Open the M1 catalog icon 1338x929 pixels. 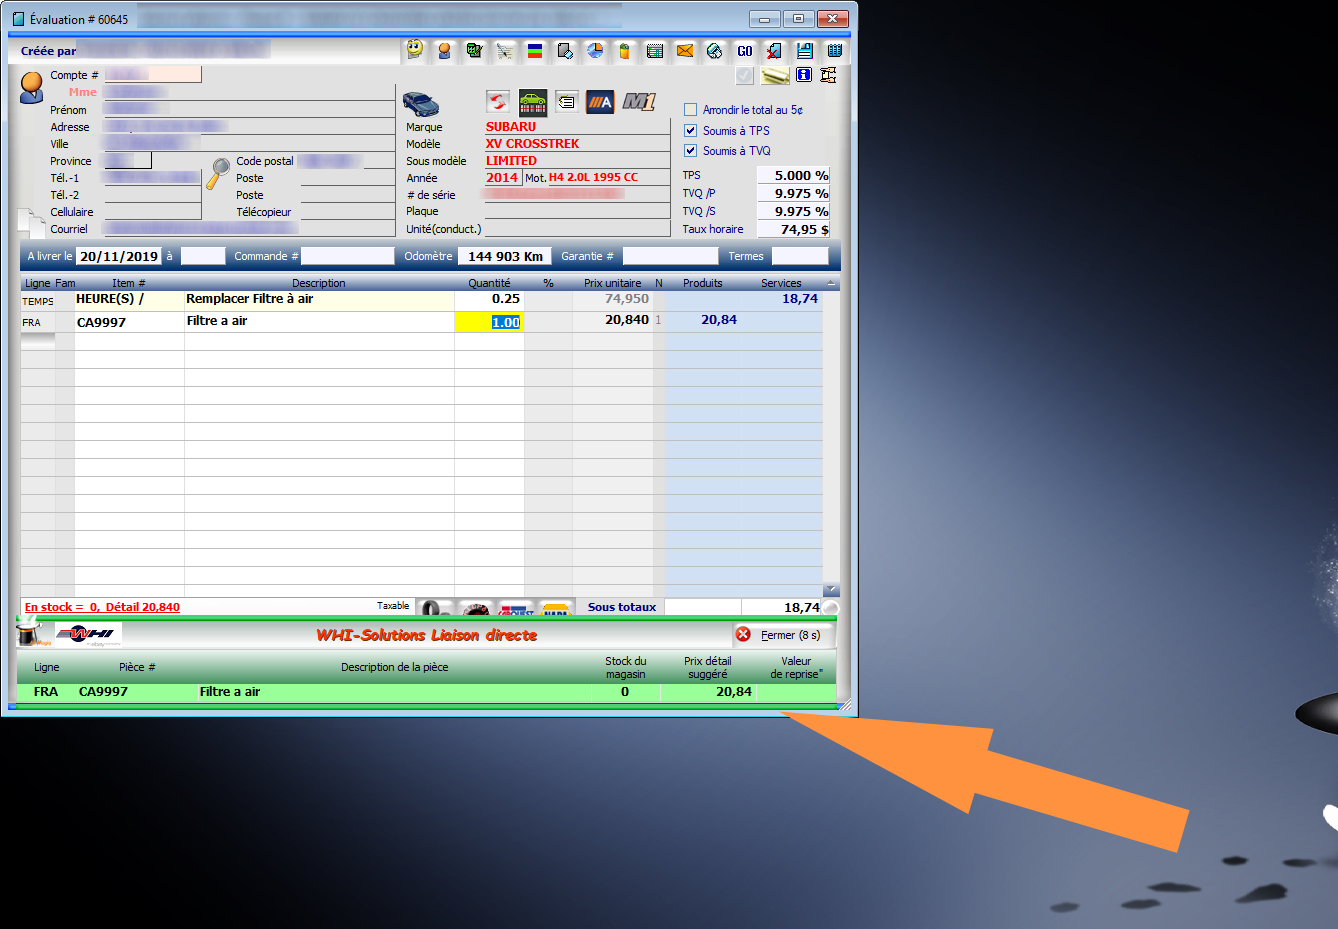(x=639, y=101)
